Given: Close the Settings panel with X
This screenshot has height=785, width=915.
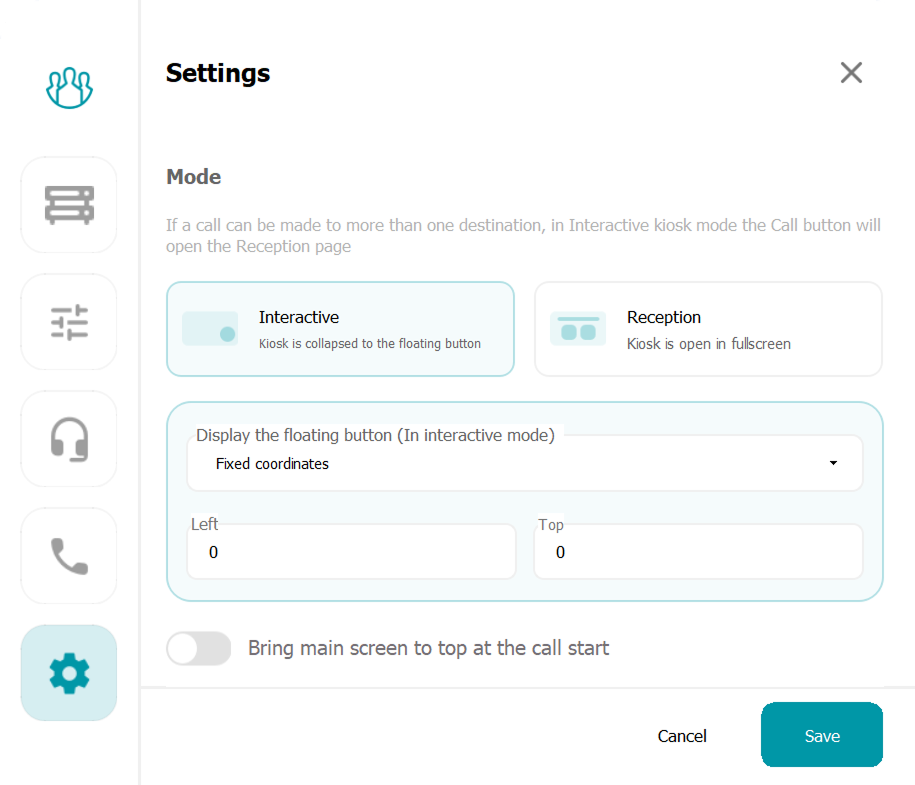Looking at the screenshot, I should pyautogui.click(x=851, y=73).
